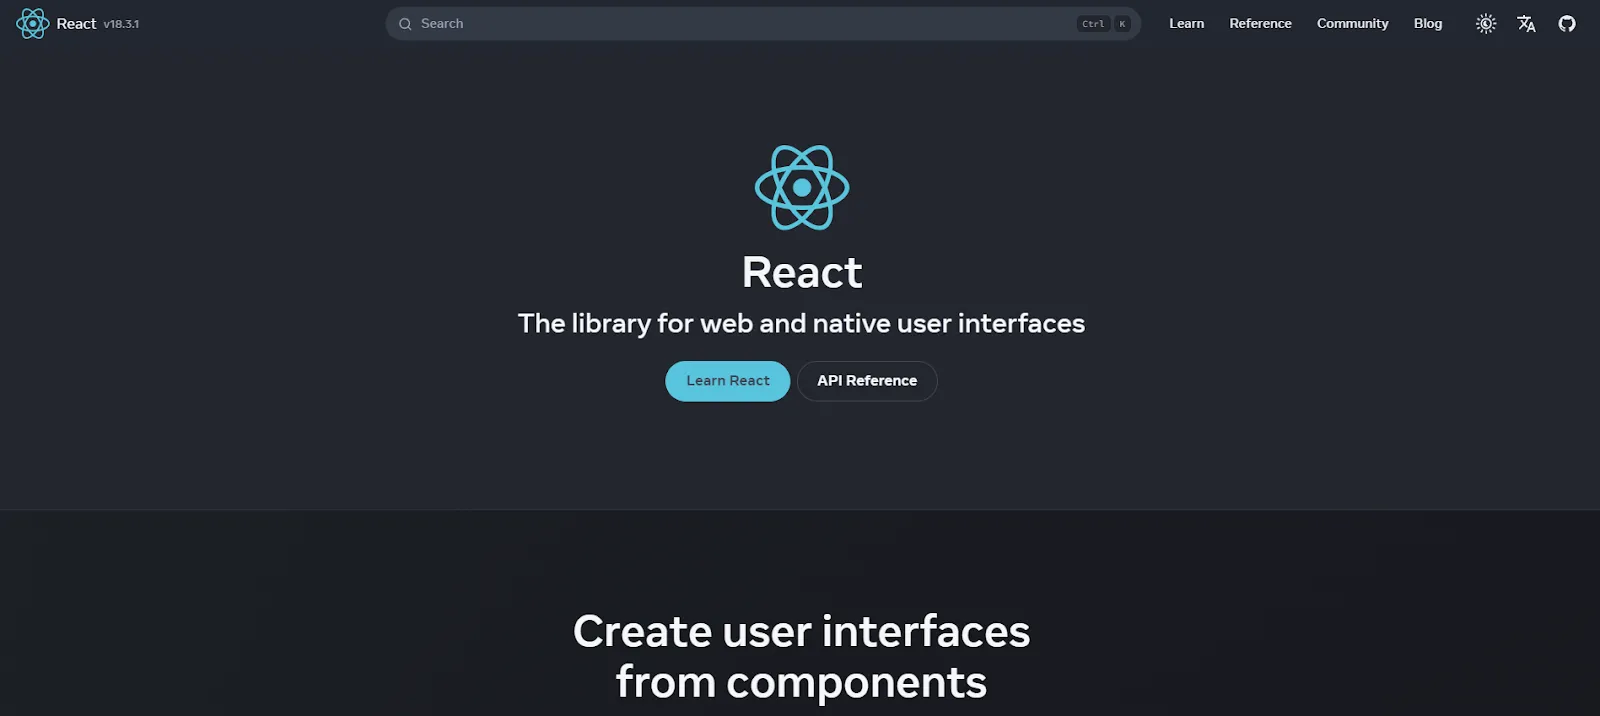This screenshot has width=1600, height=716.
Task: Toggle light mode with the sun icon
Action: coord(1486,24)
